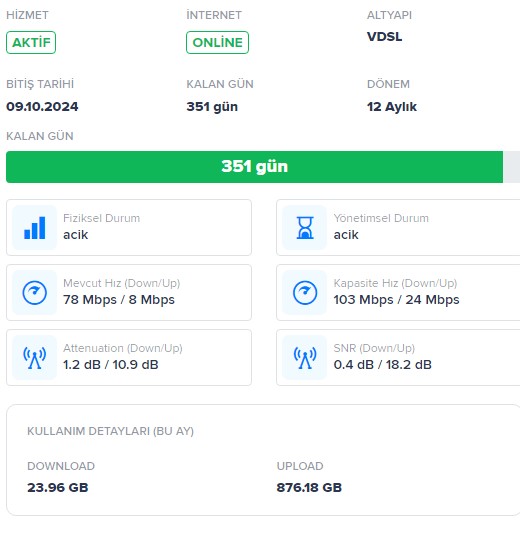Image resolution: width=520 pixels, height=535 pixels.
Task: Click the hourglass Yönetimsel Durum icon
Action: tap(305, 228)
